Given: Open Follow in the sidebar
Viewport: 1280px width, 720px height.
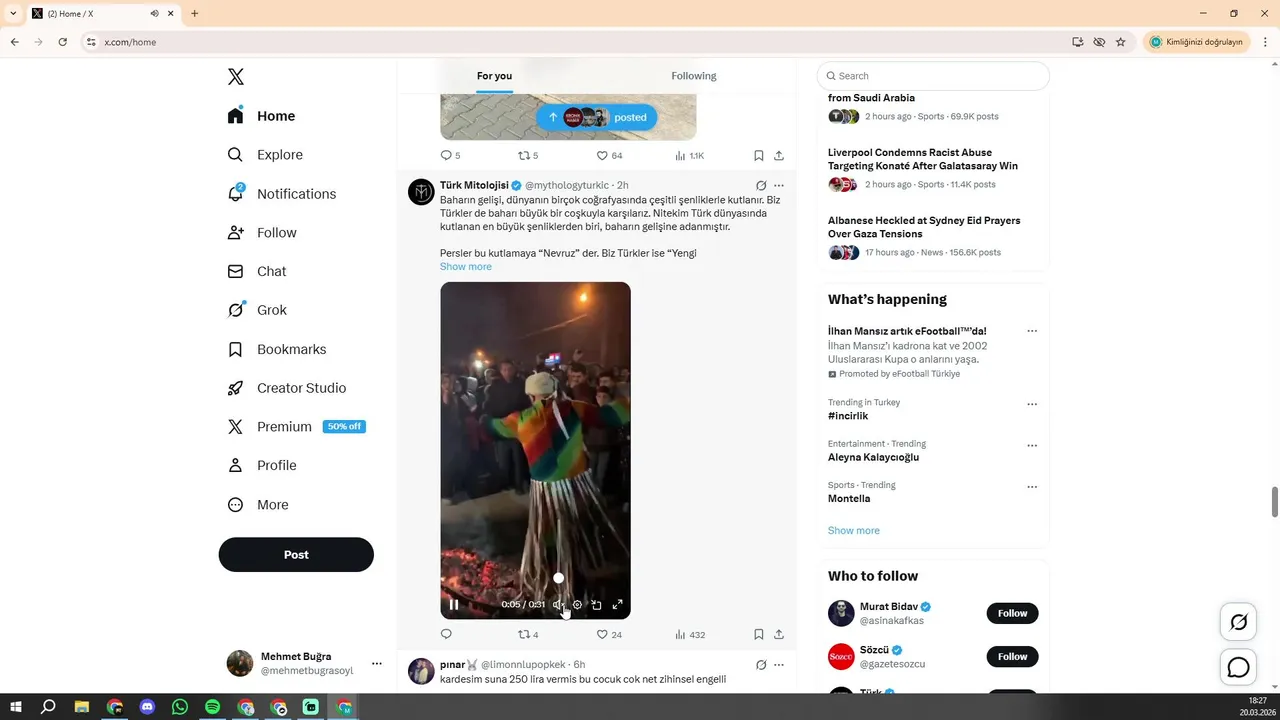Looking at the screenshot, I should pyautogui.click(x=262, y=233).
